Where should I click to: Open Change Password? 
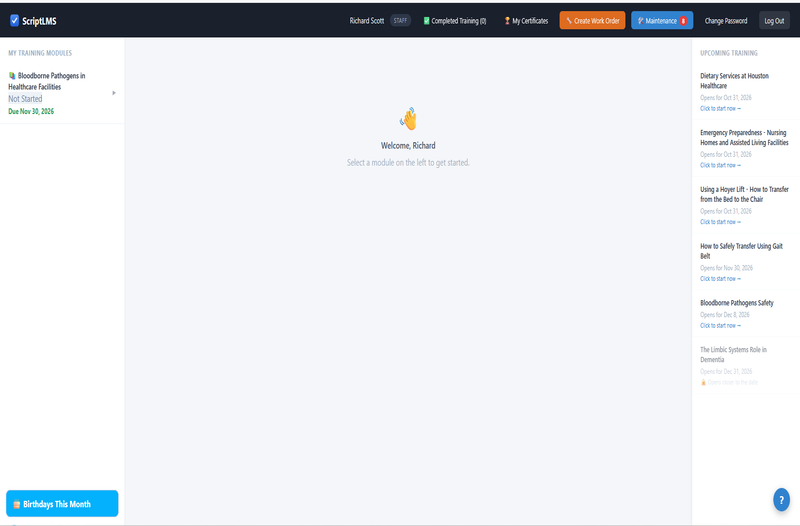pyautogui.click(x=726, y=21)
